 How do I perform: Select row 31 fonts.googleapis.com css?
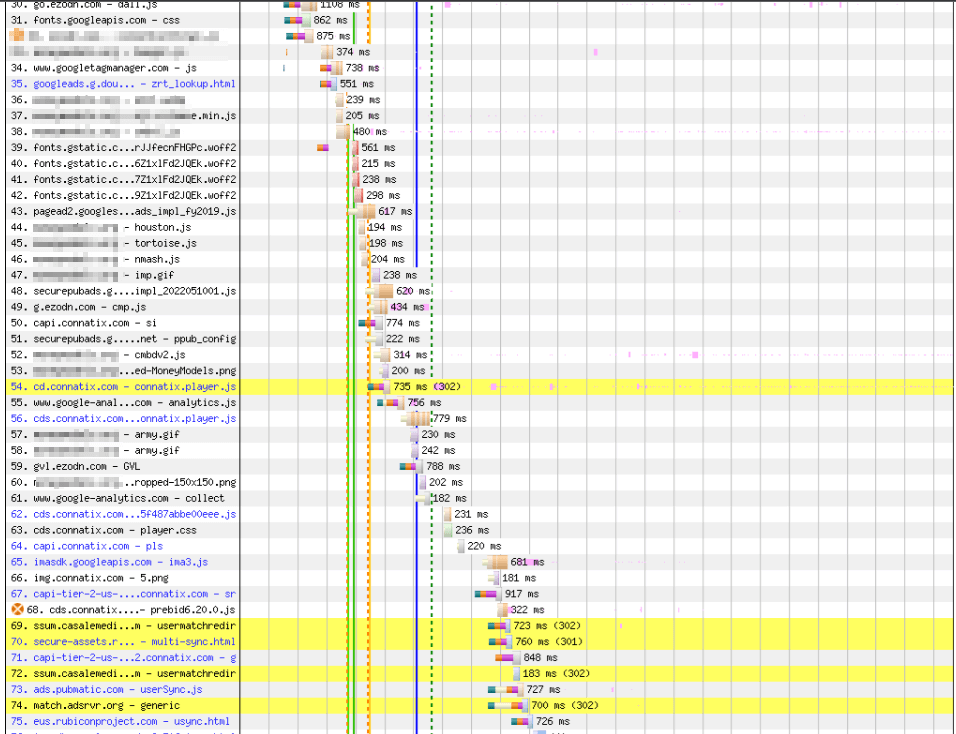(x=95, y=20)
